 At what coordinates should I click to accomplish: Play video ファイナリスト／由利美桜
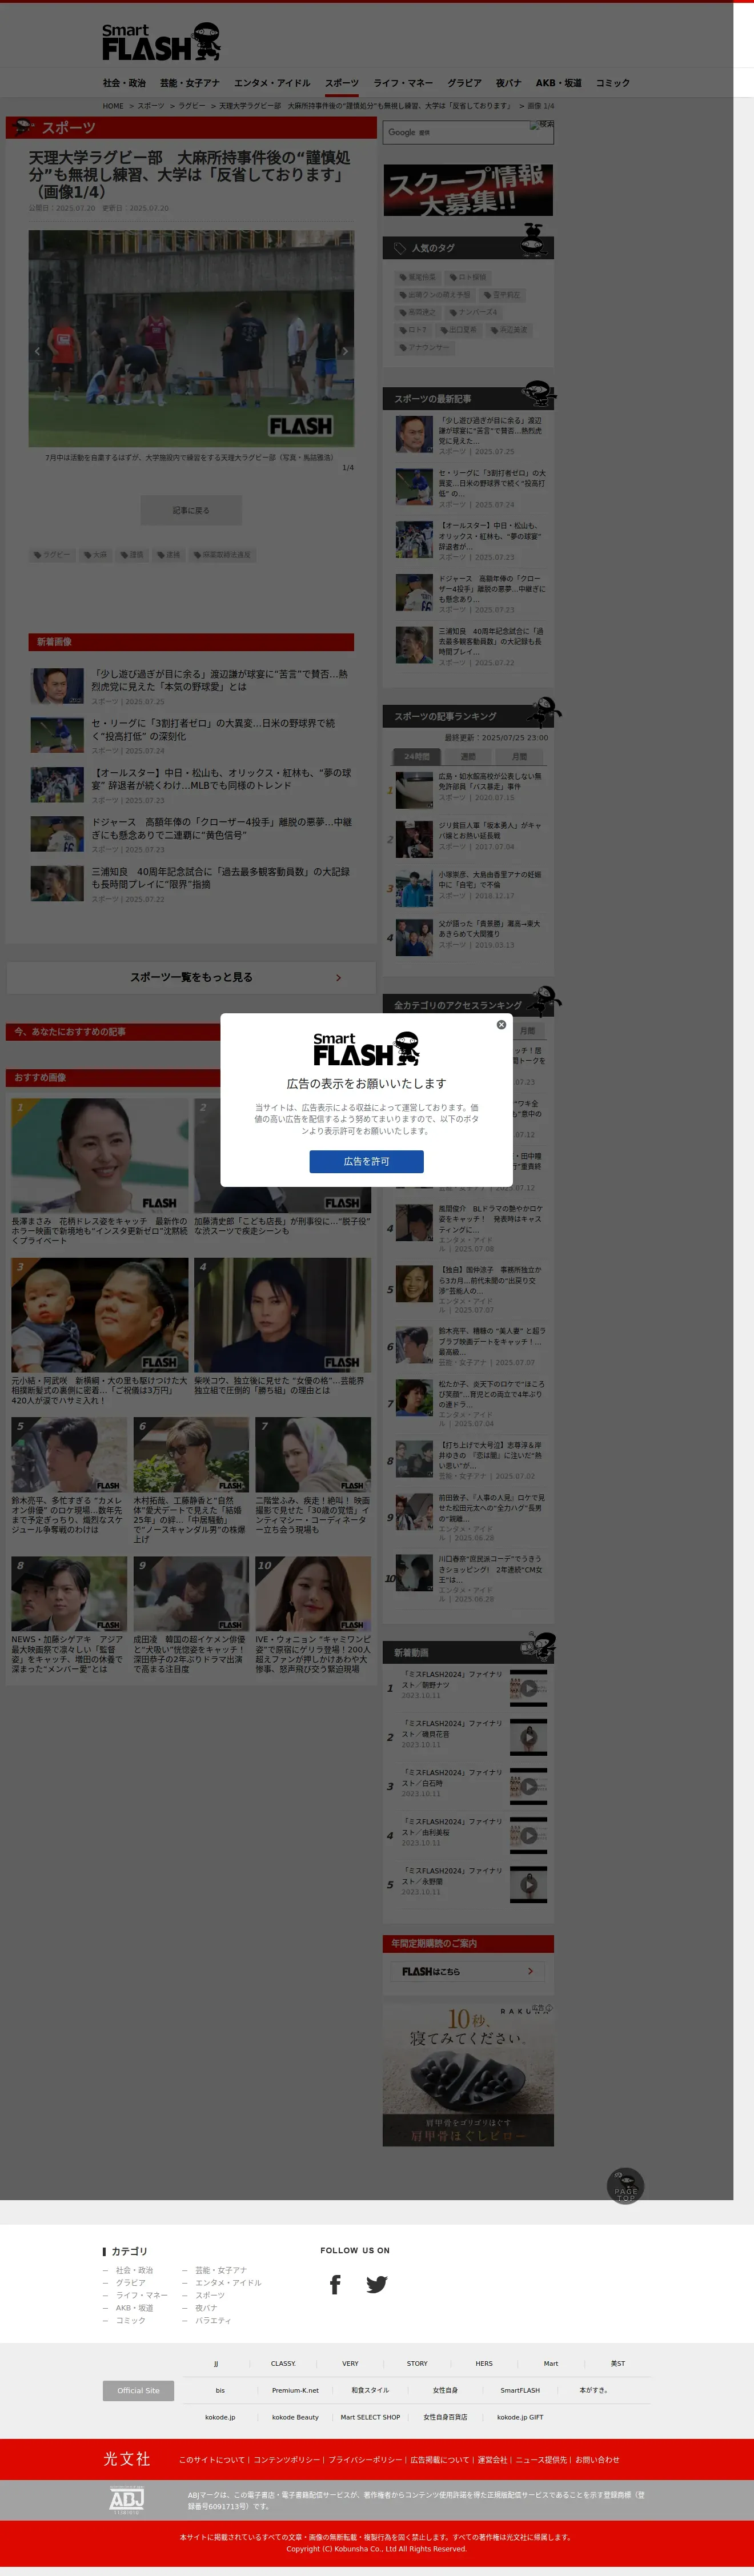tap(528, 1835)
